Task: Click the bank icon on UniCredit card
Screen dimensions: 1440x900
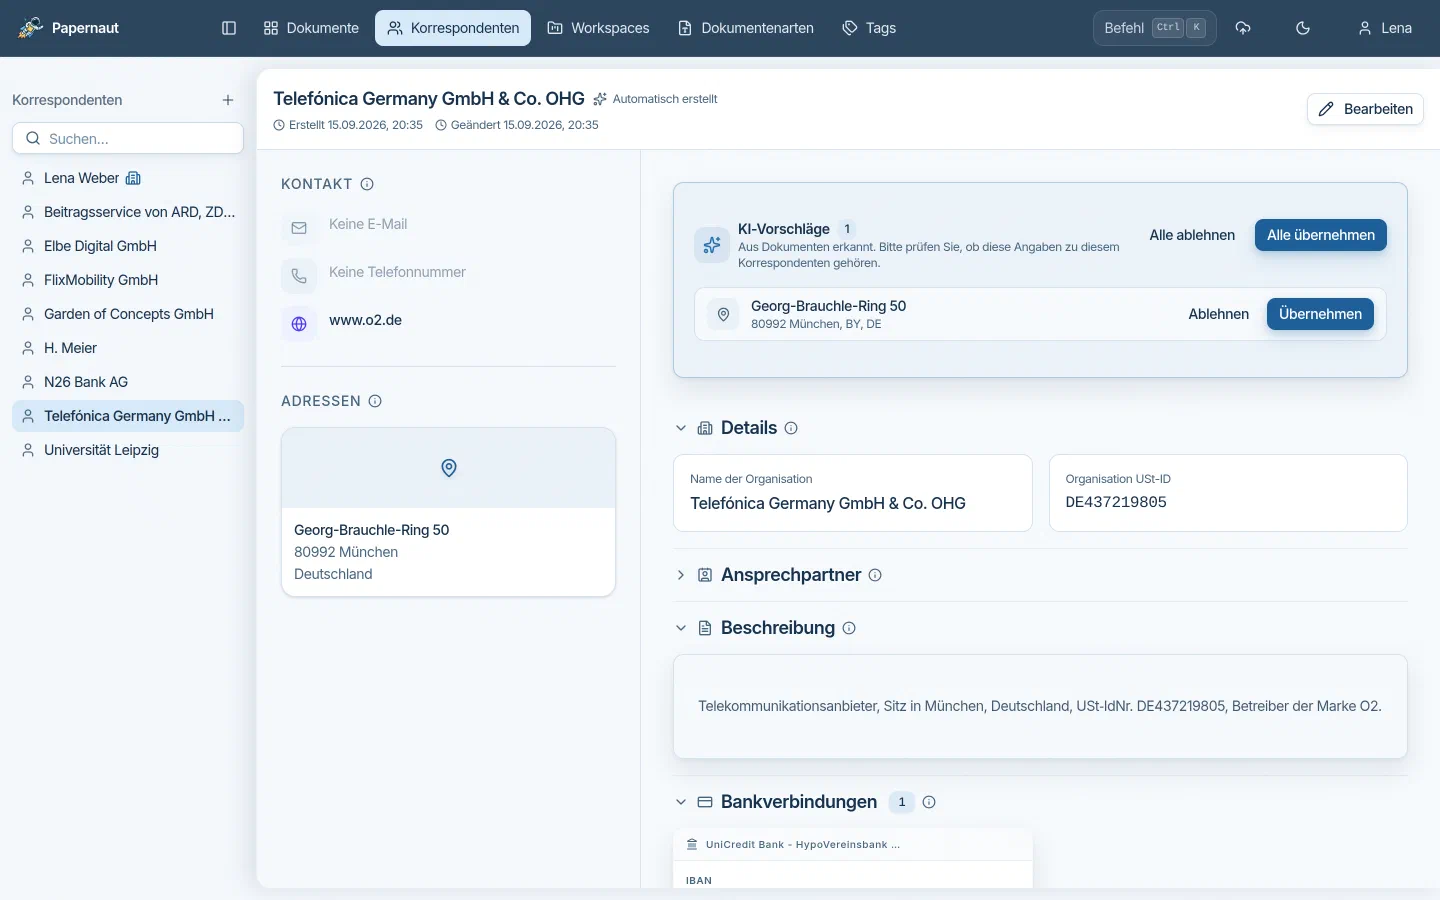Action: [x=692, y=845]
